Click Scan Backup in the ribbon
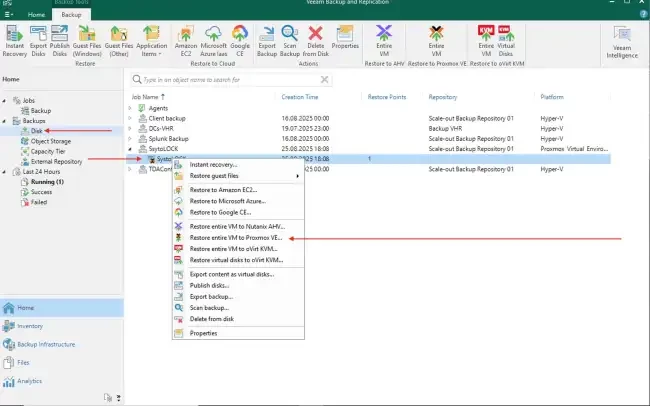Viewport: 650px width, 406px height. [x=290, y=41]
